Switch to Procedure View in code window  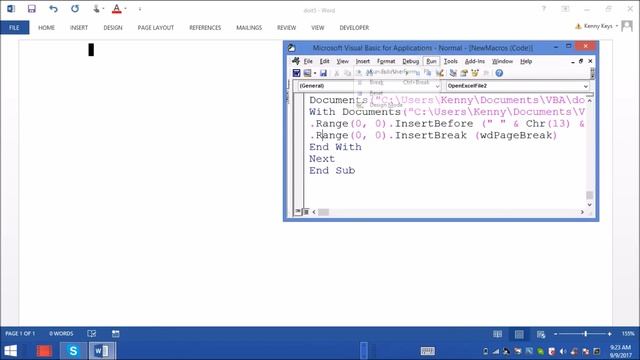pos(298,211)
